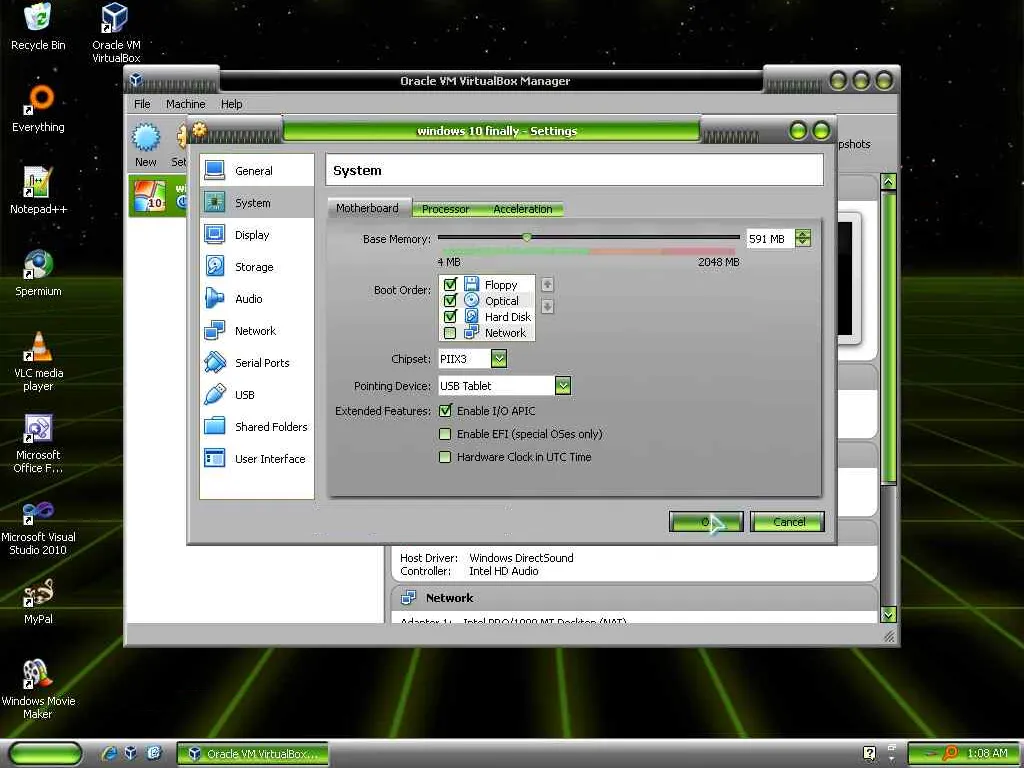Open Spermium browser shortcut

tap(38, 272)
